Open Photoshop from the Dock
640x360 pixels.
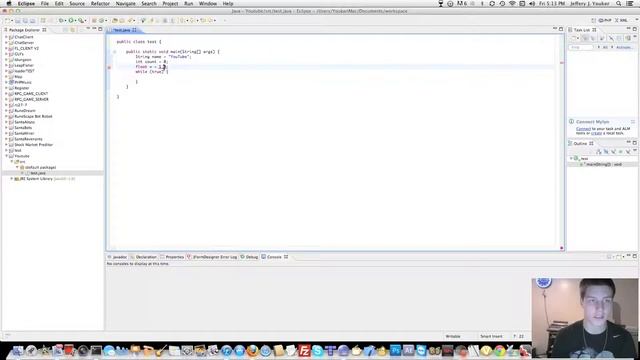(x=395, y=350)
